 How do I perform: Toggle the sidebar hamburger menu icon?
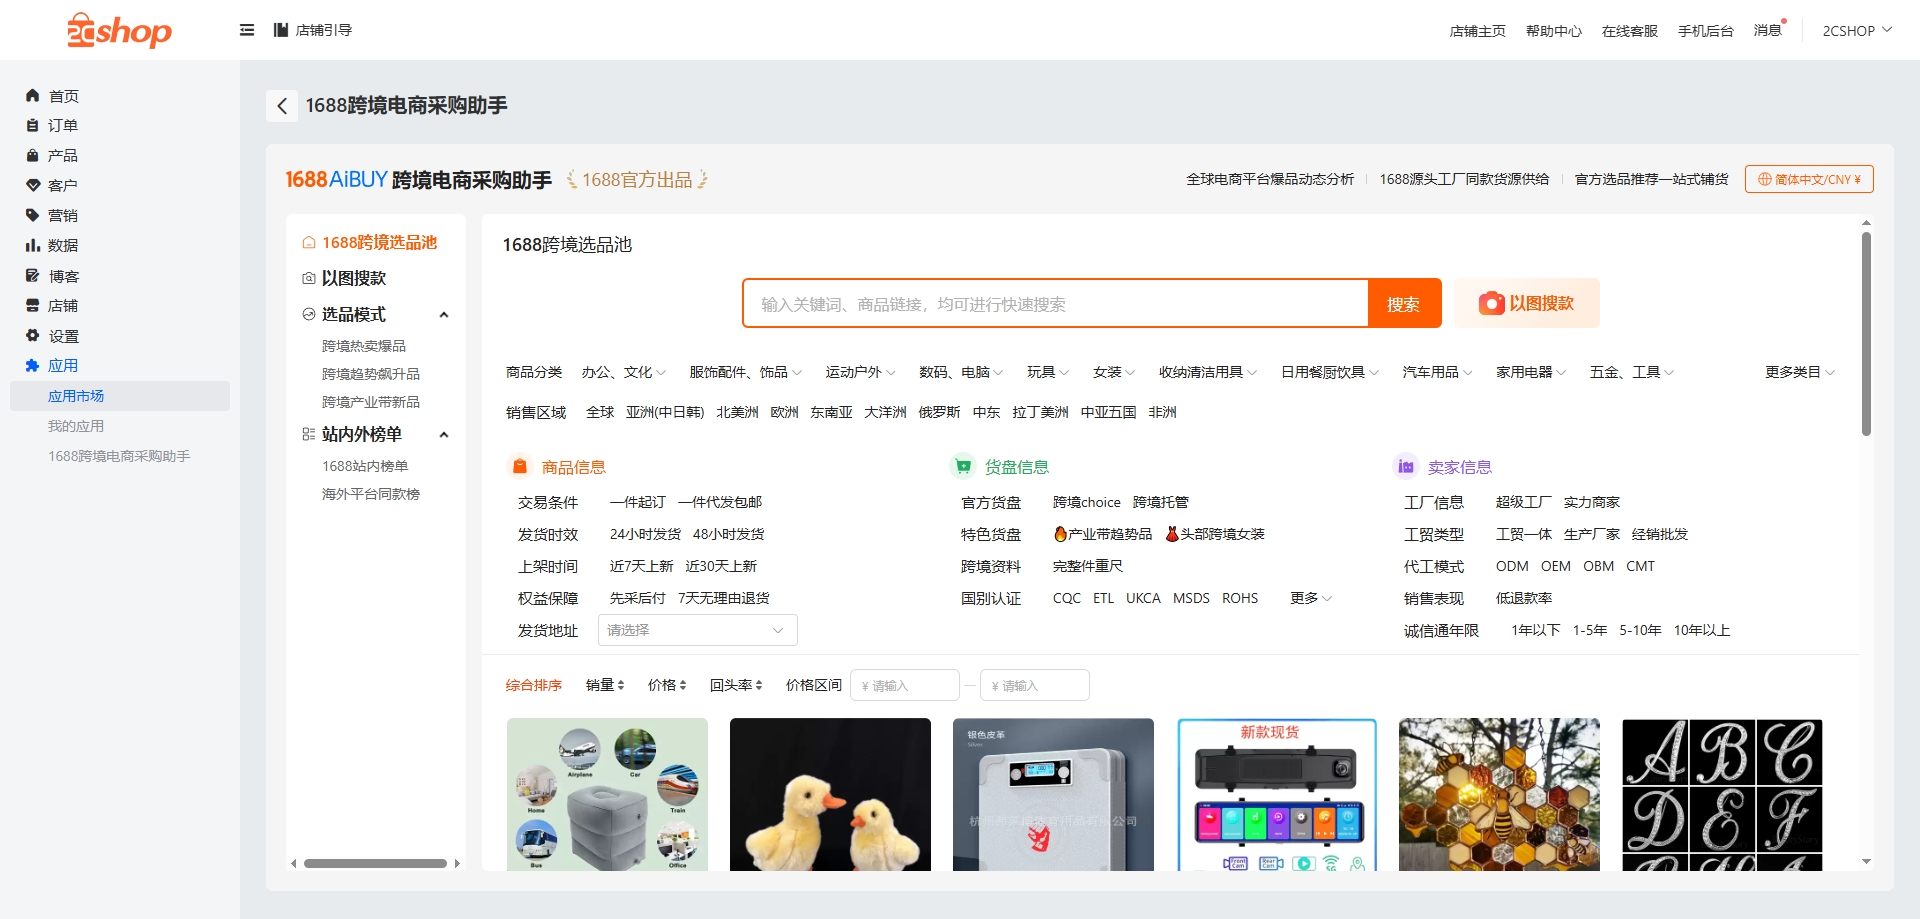(247, 30)
